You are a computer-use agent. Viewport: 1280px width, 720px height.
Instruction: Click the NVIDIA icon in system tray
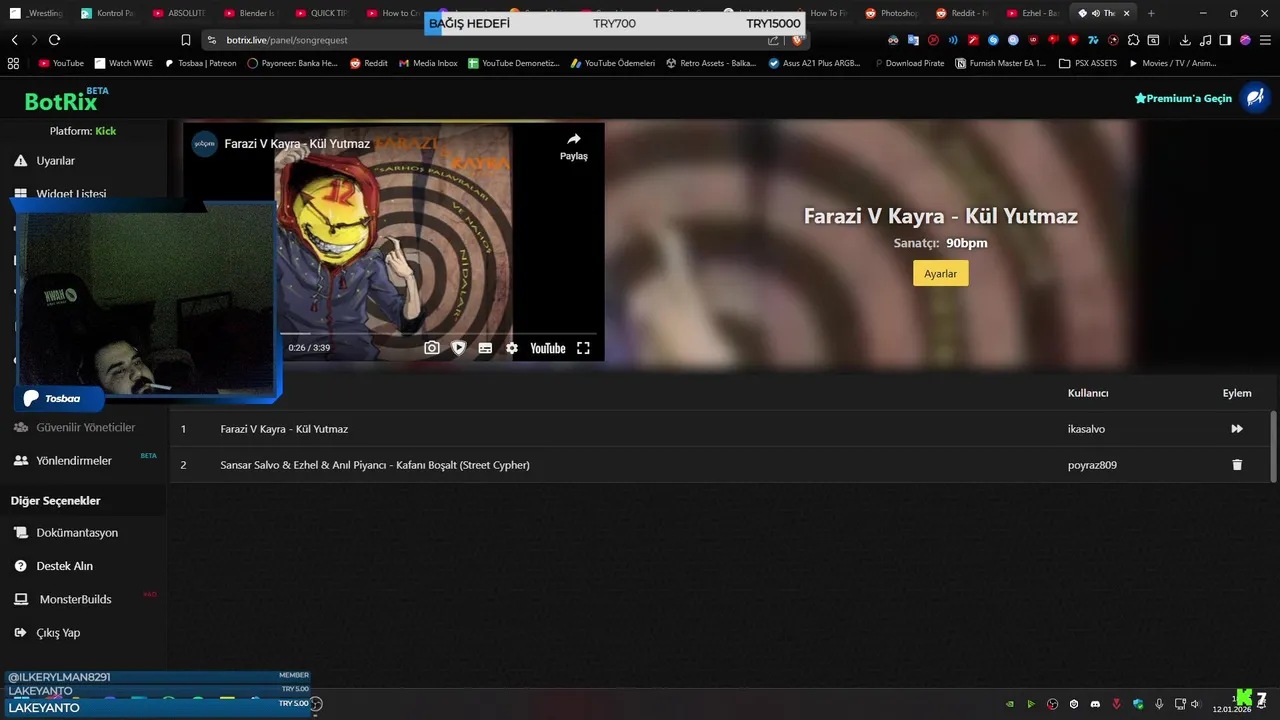[x=1010, y=704]
